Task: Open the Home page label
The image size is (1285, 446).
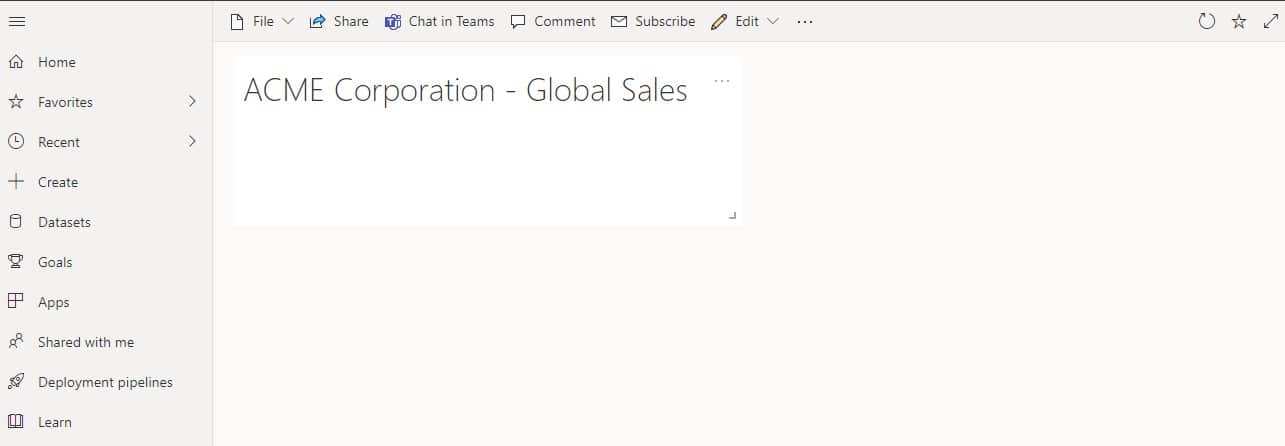Action: [57, 62]
